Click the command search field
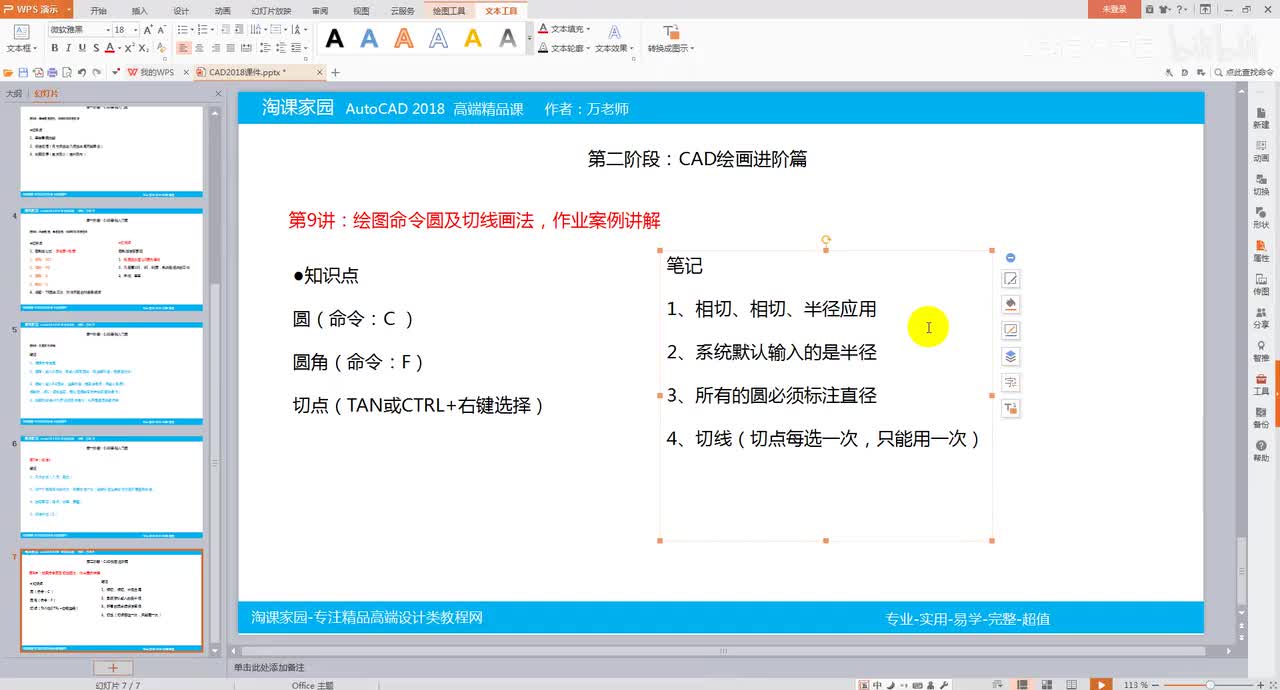 tap(1245, 72)
